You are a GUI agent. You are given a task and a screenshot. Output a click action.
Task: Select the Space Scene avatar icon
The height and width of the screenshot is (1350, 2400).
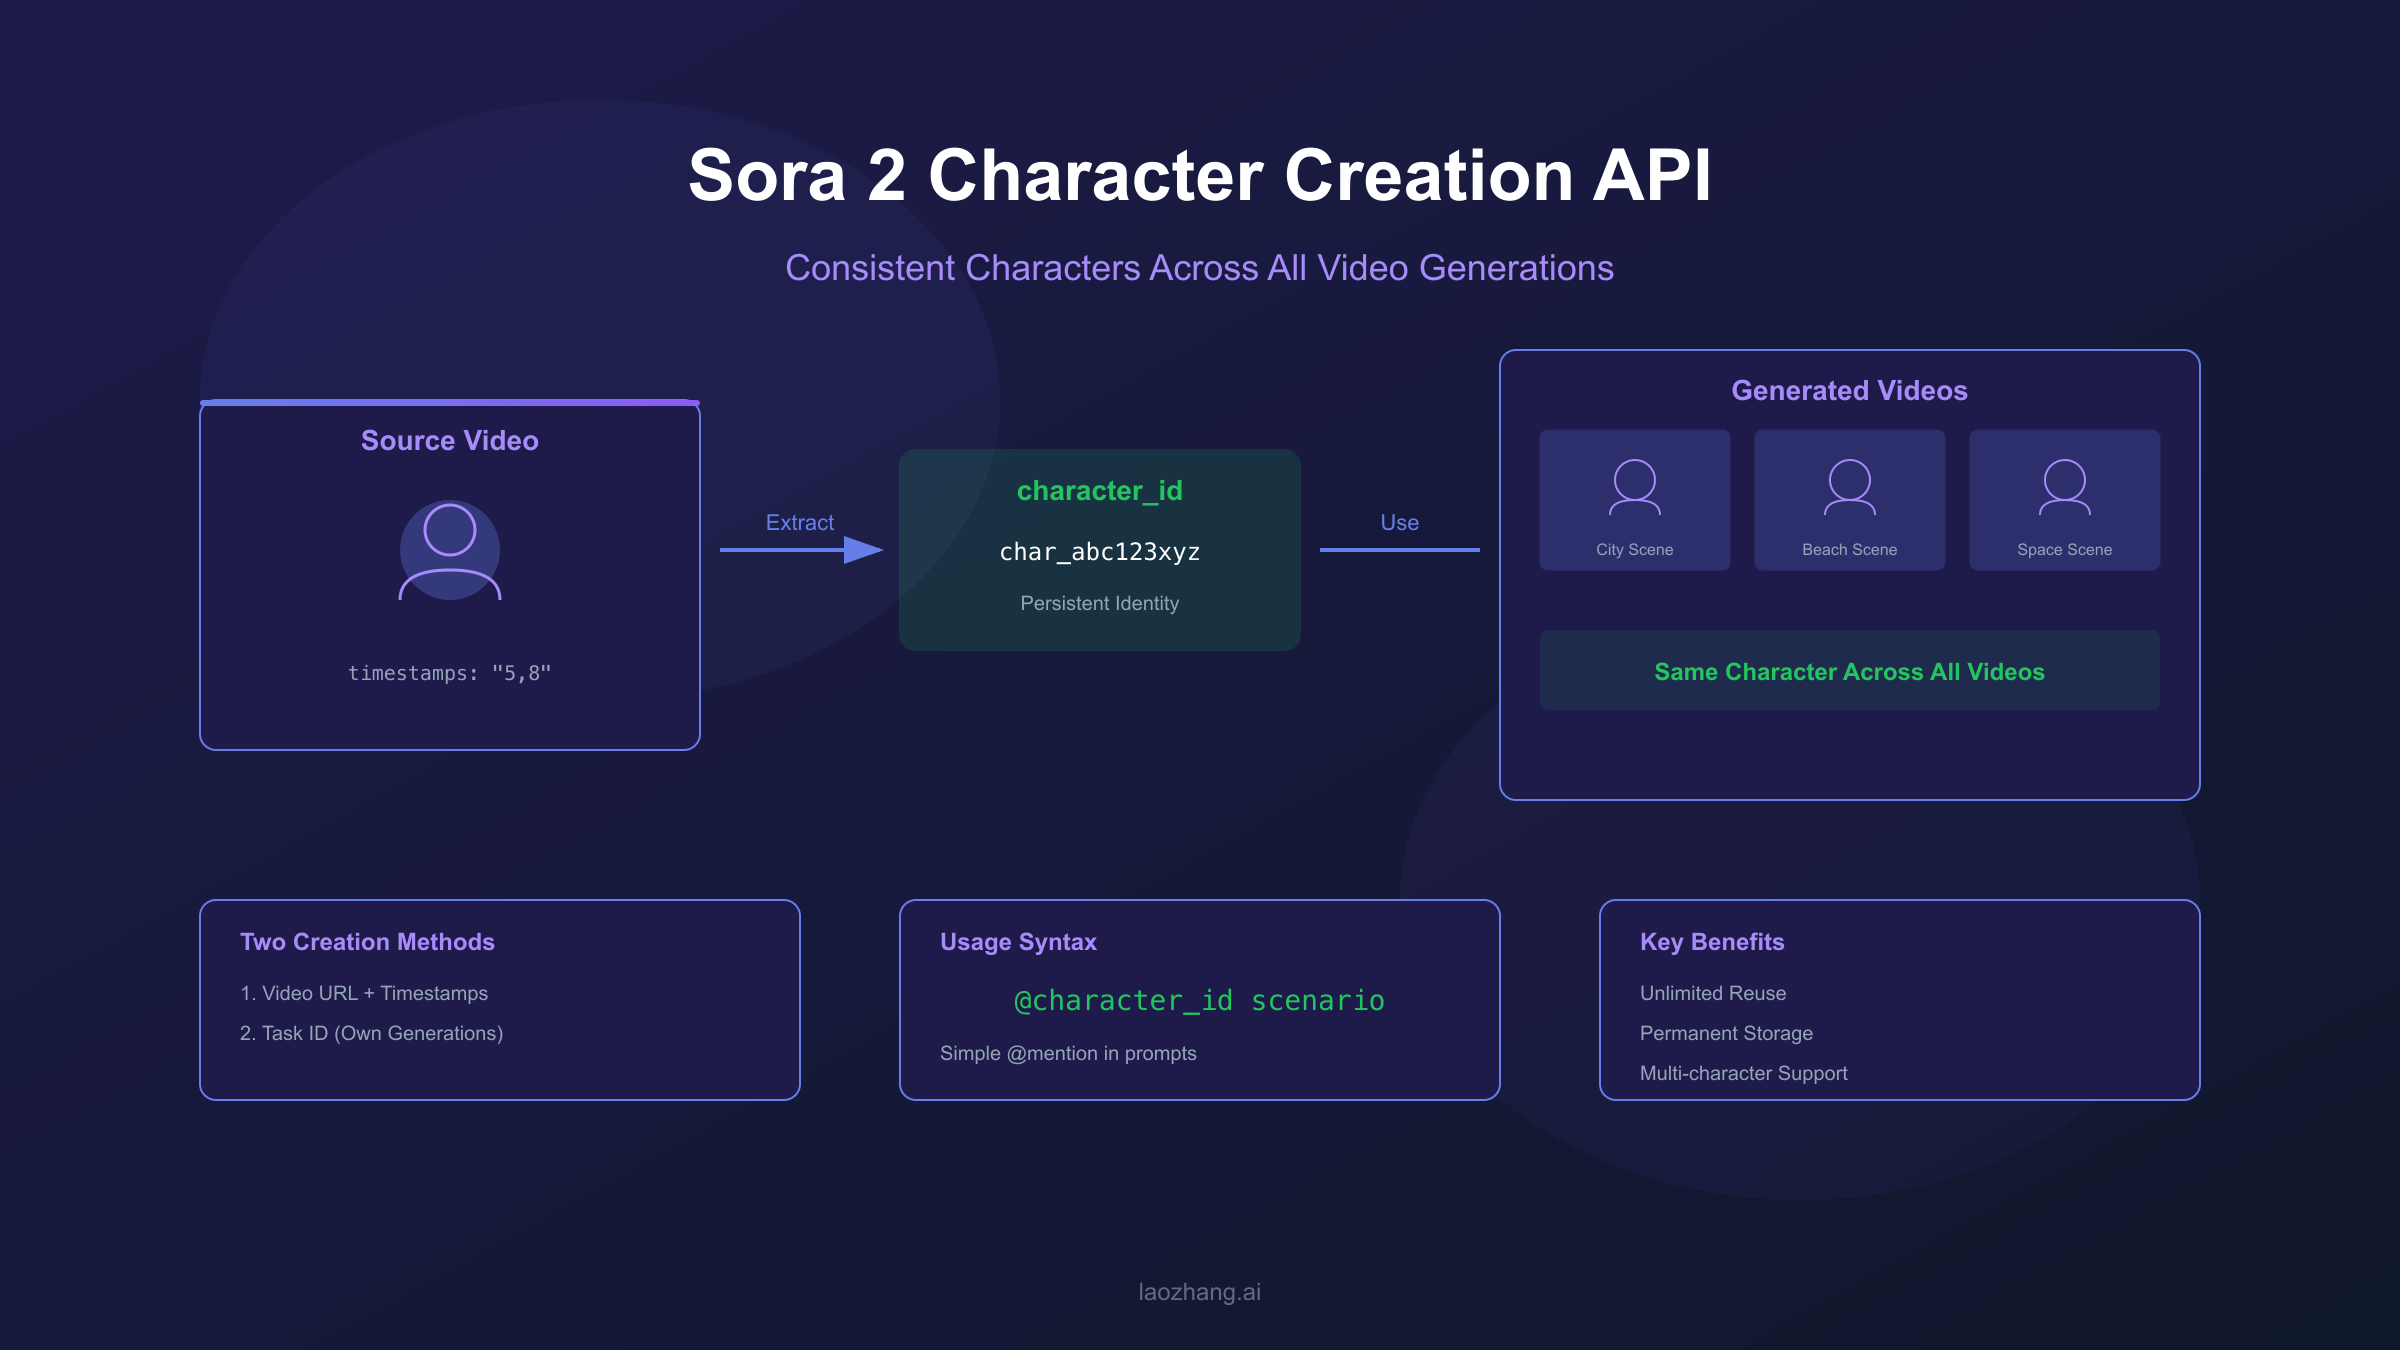coord(2063,487)
